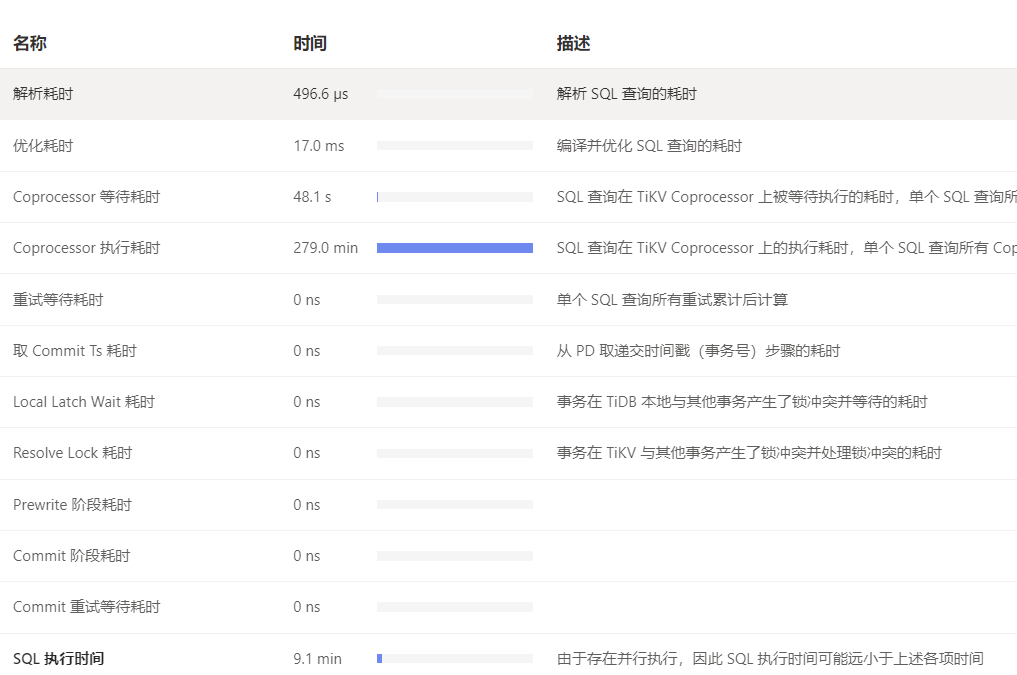Click the 名称 column header

[30, 44]
